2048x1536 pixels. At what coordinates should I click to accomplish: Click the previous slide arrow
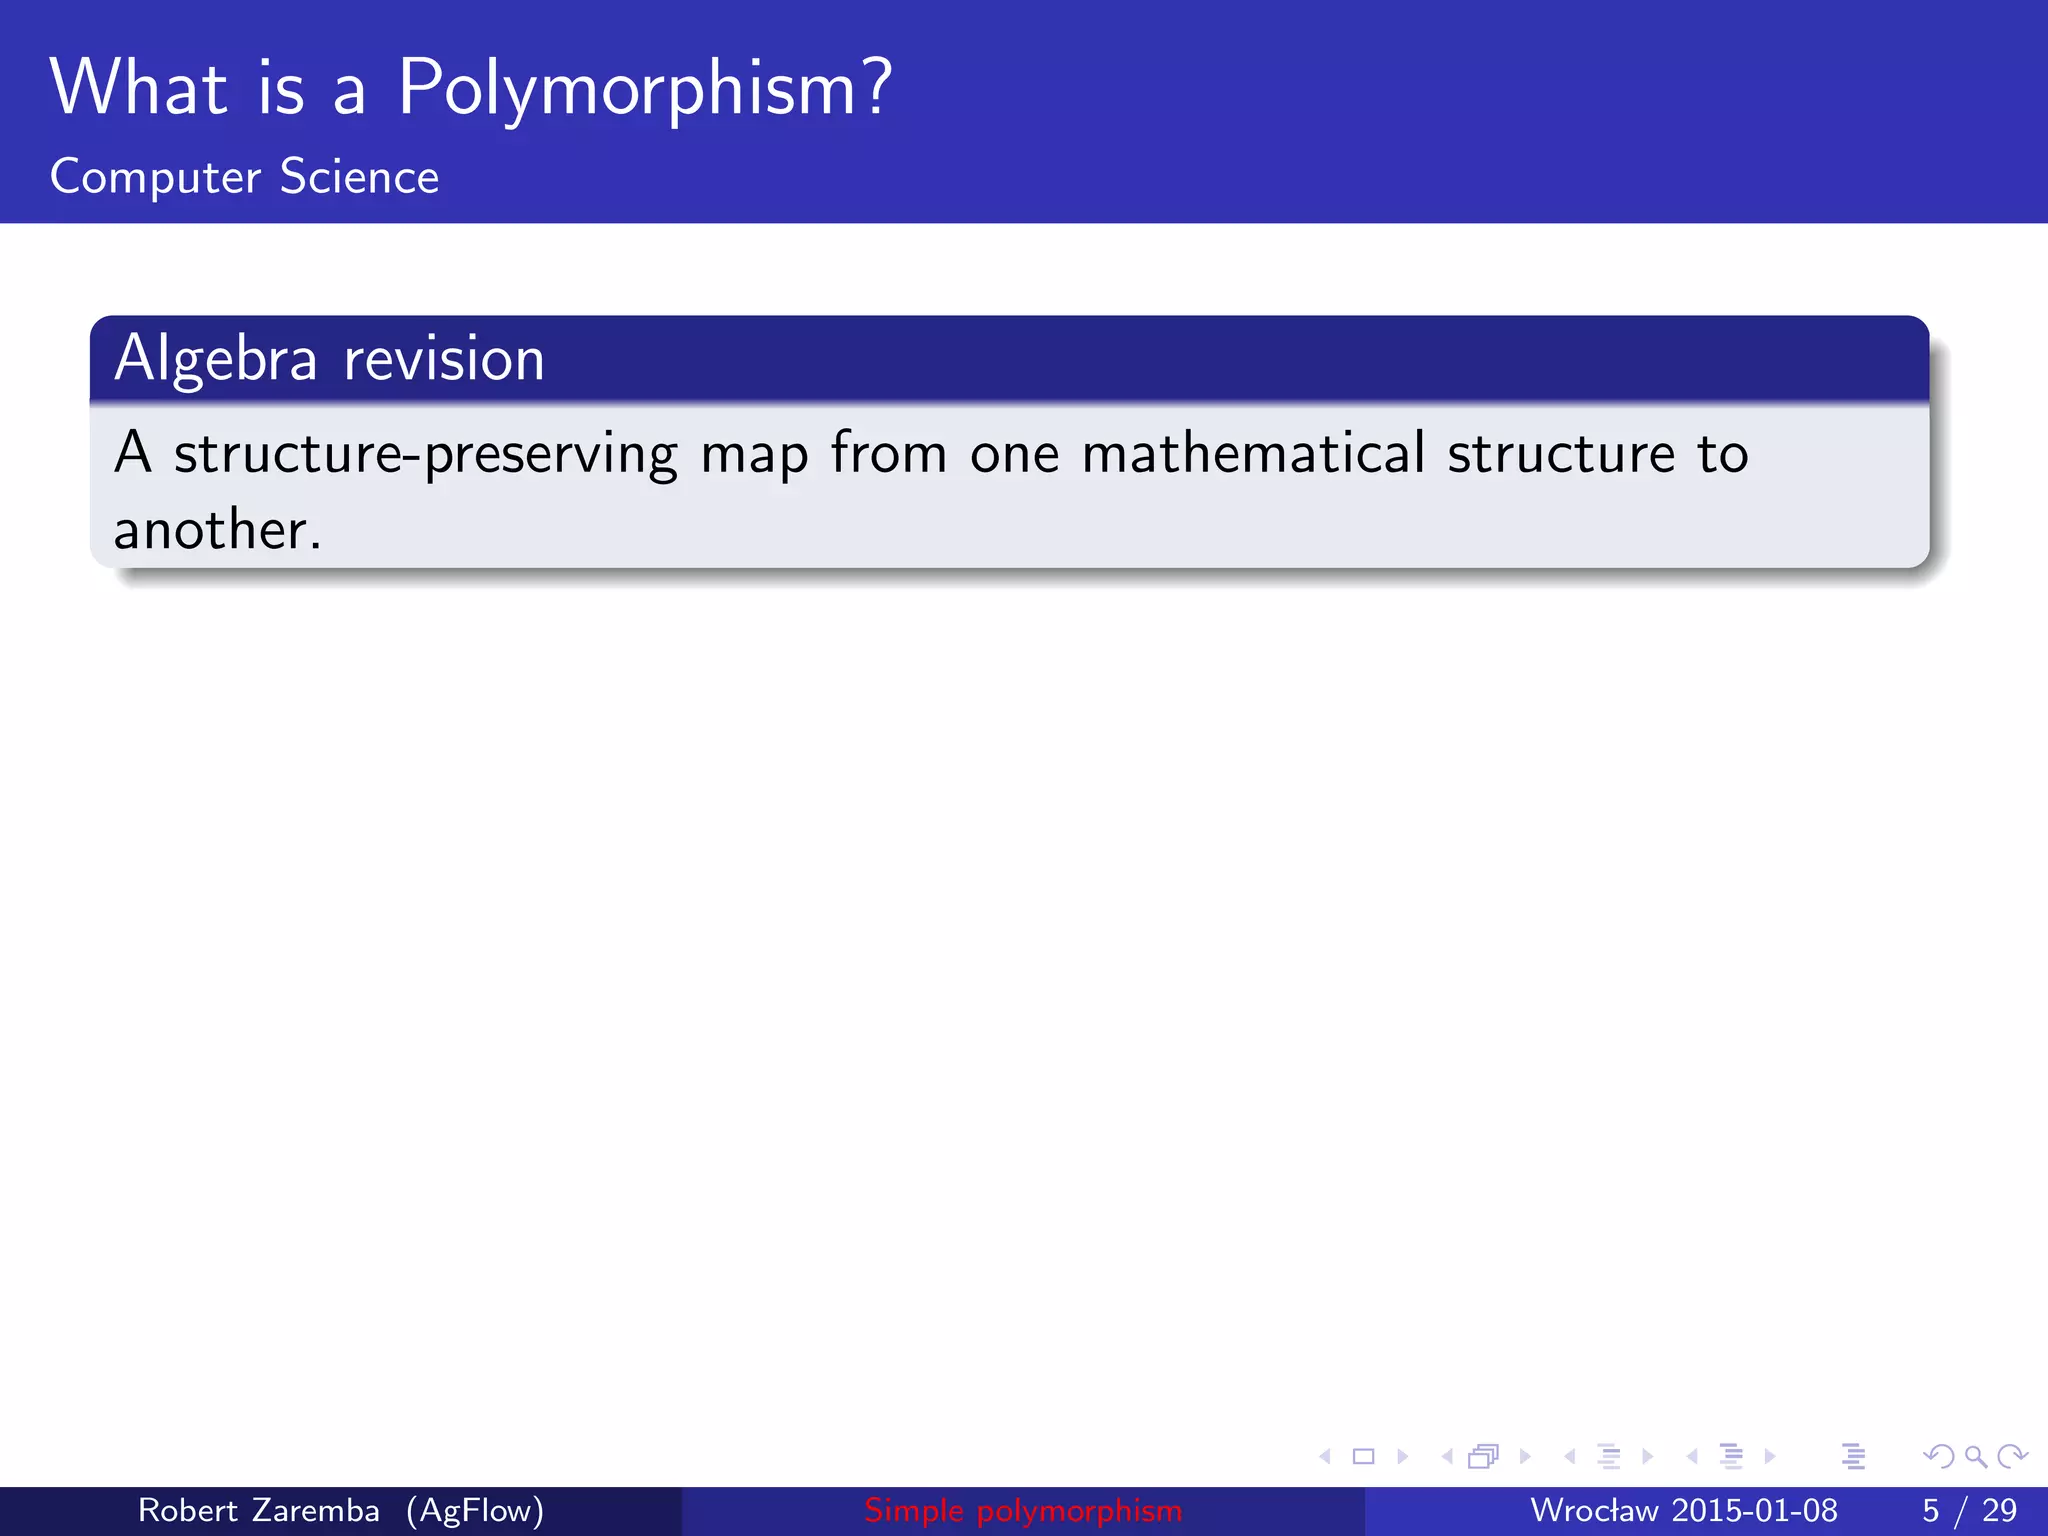(1326, 1457)
